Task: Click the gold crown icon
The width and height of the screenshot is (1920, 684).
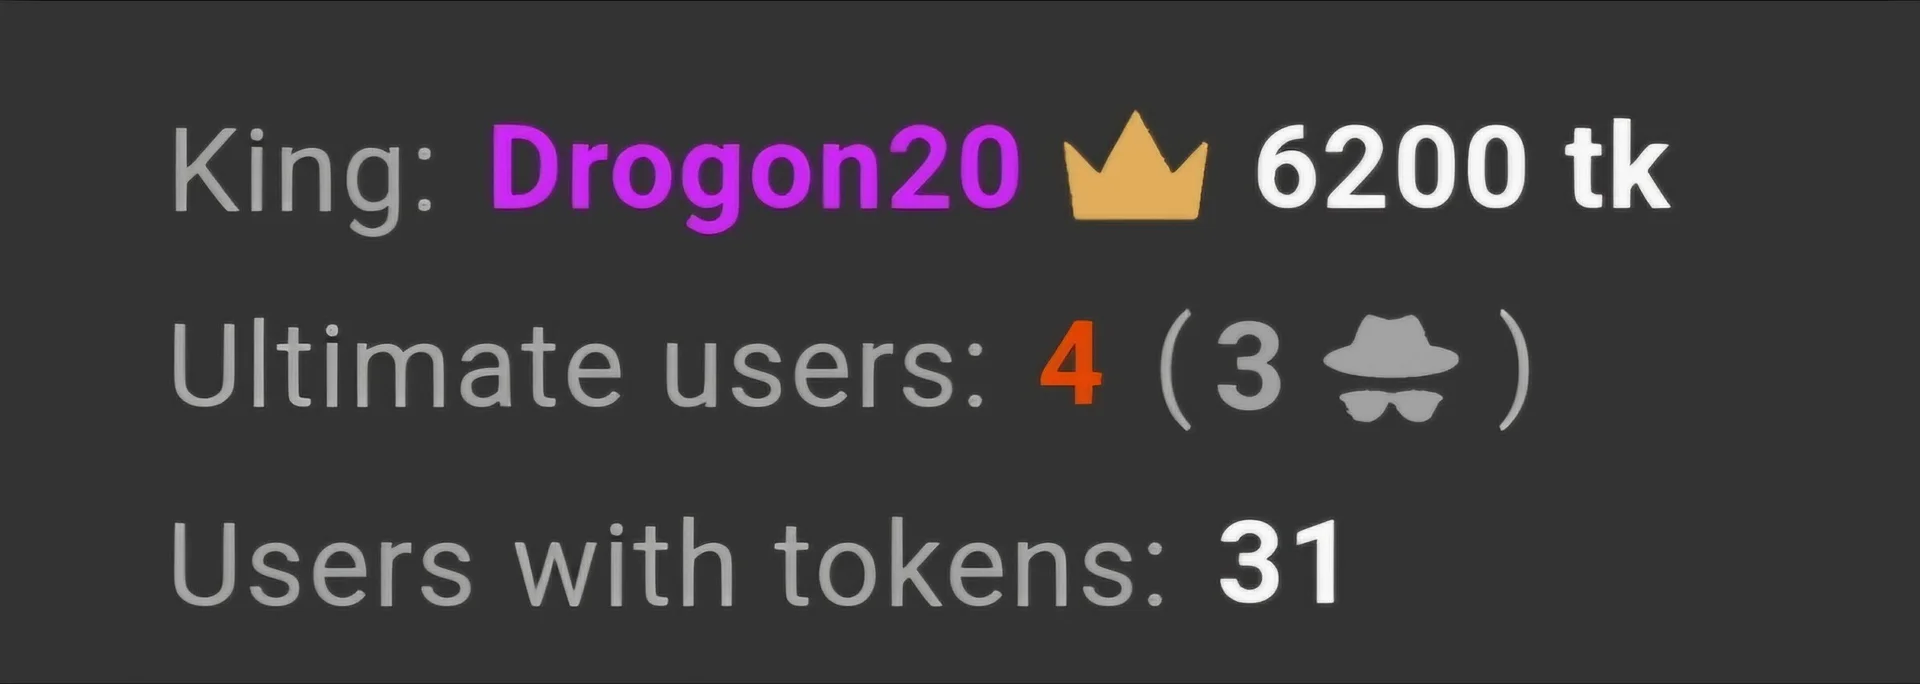Action: [1136, 165]
